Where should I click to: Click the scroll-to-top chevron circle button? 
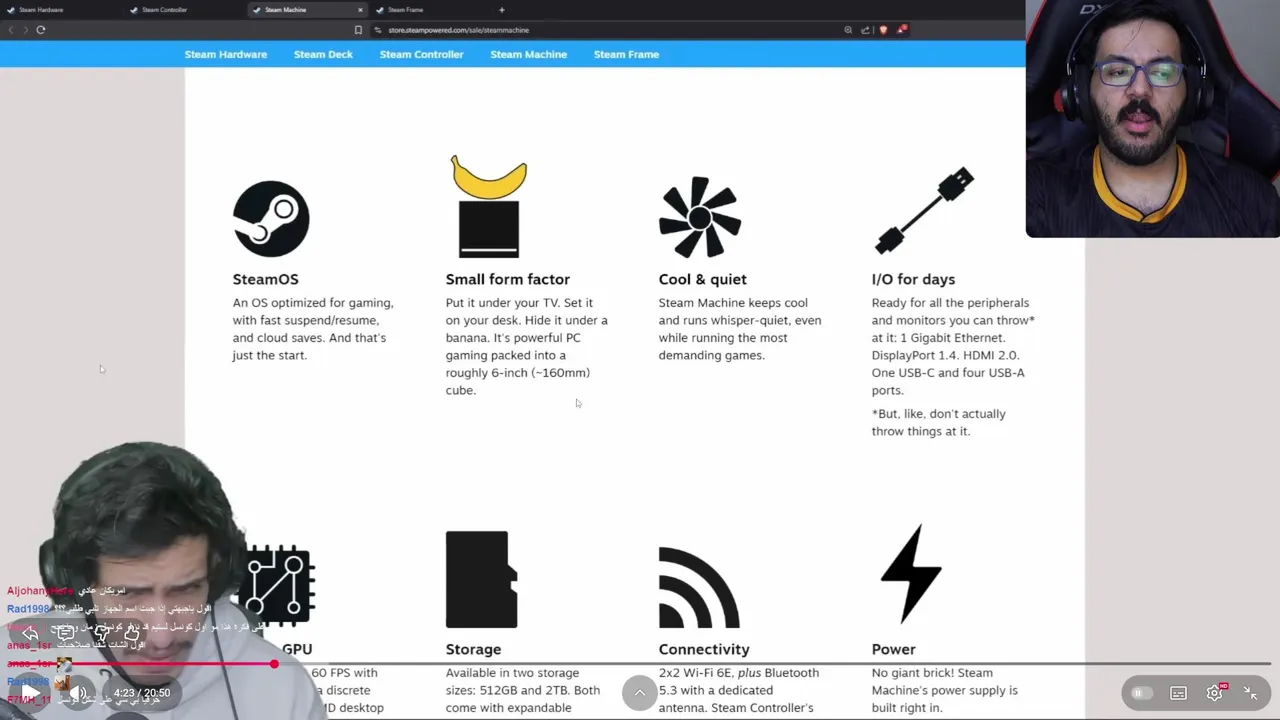[639, 693]
